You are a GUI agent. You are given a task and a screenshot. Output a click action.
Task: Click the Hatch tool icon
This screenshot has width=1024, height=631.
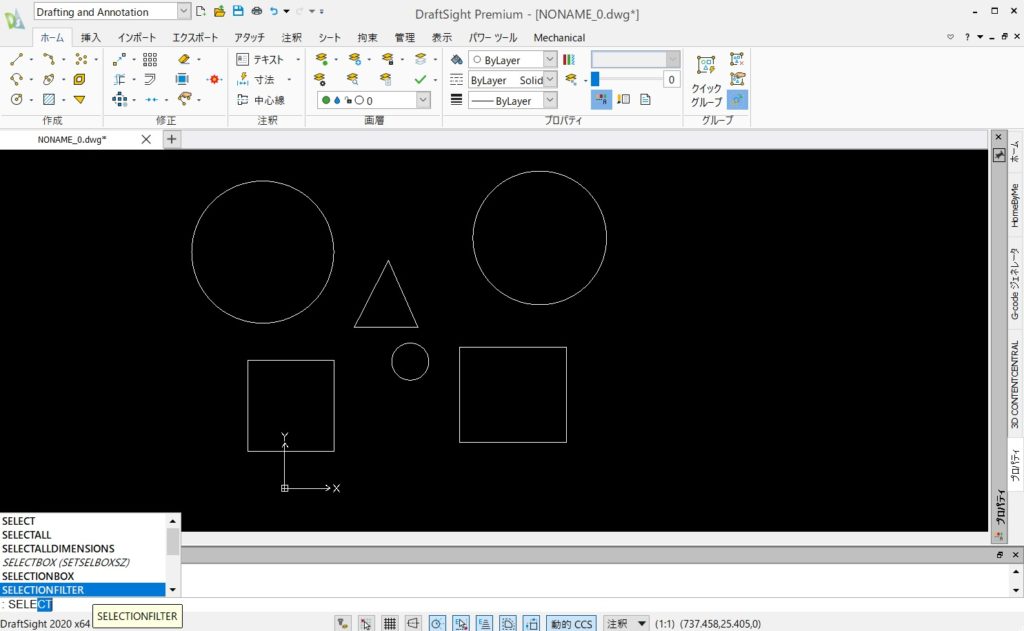pyautogui.click(x=49, y=99)
